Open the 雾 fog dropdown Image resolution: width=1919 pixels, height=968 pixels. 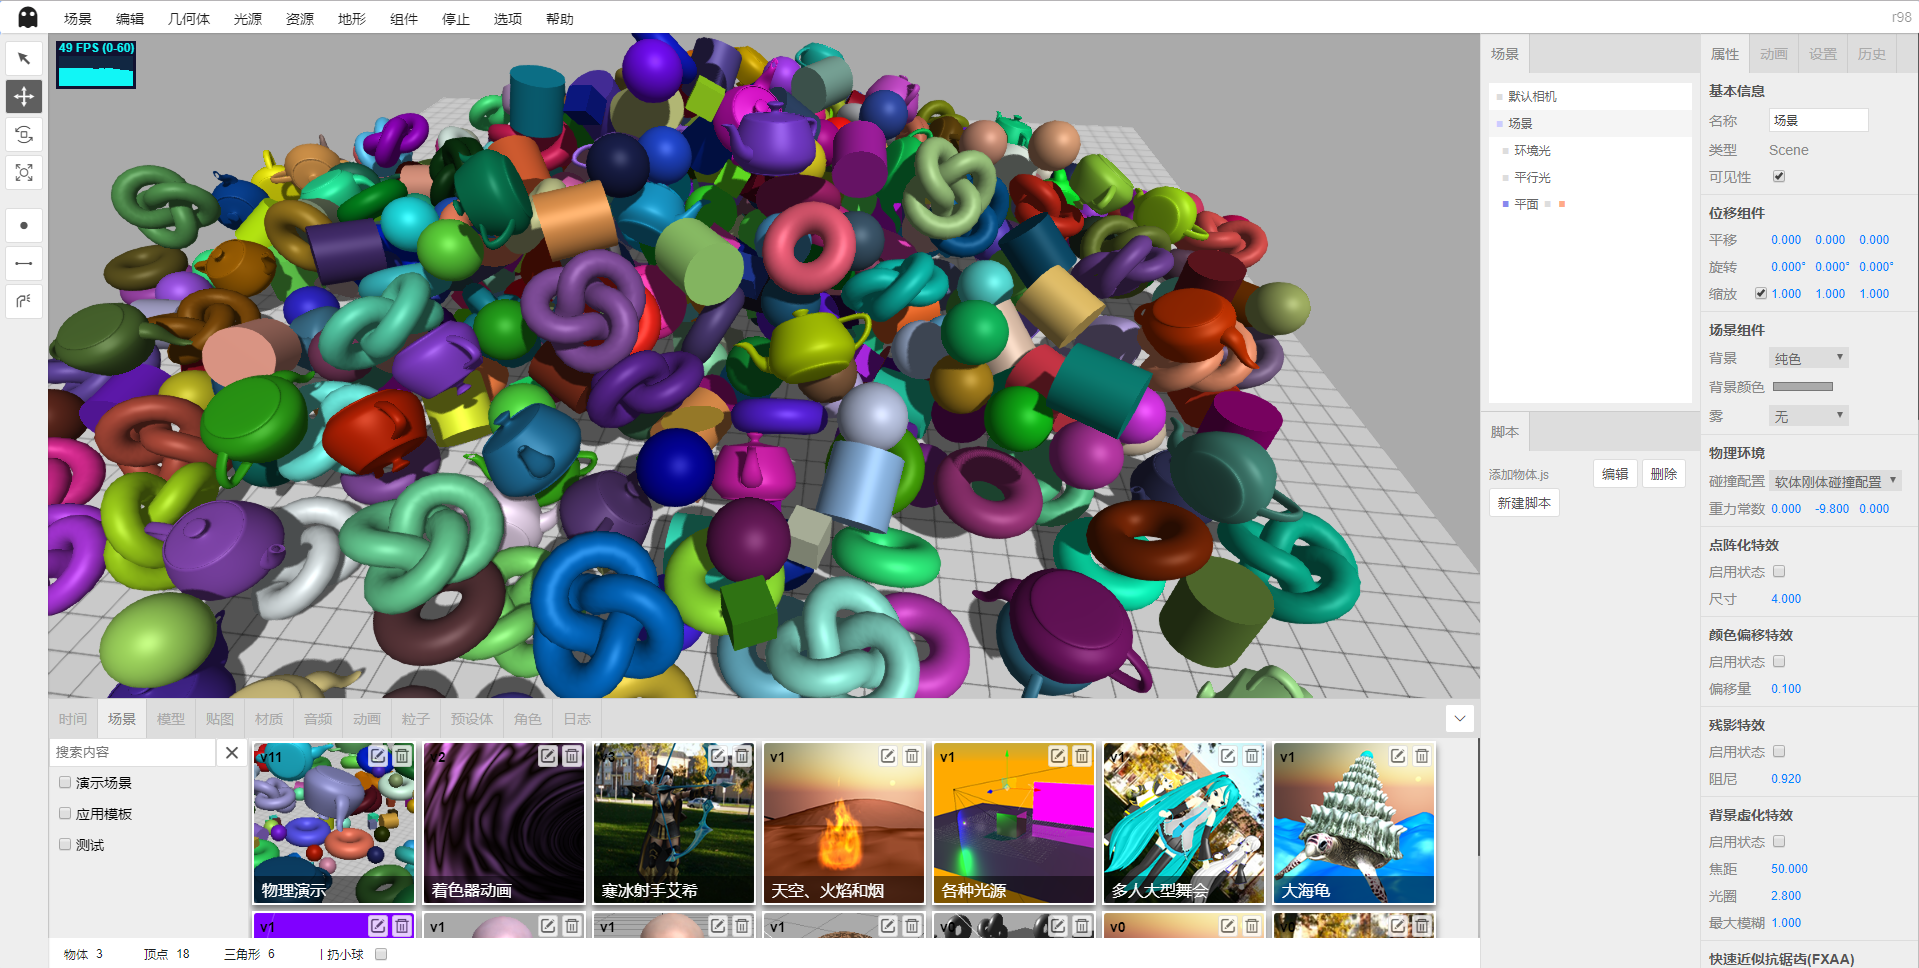coord(1808,416)
